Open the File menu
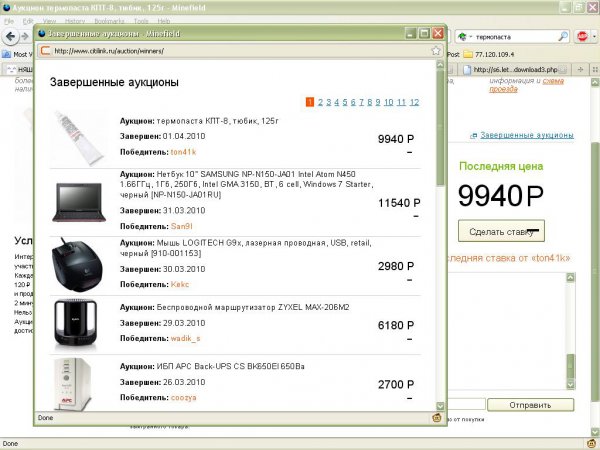 (x=9, y=21)
